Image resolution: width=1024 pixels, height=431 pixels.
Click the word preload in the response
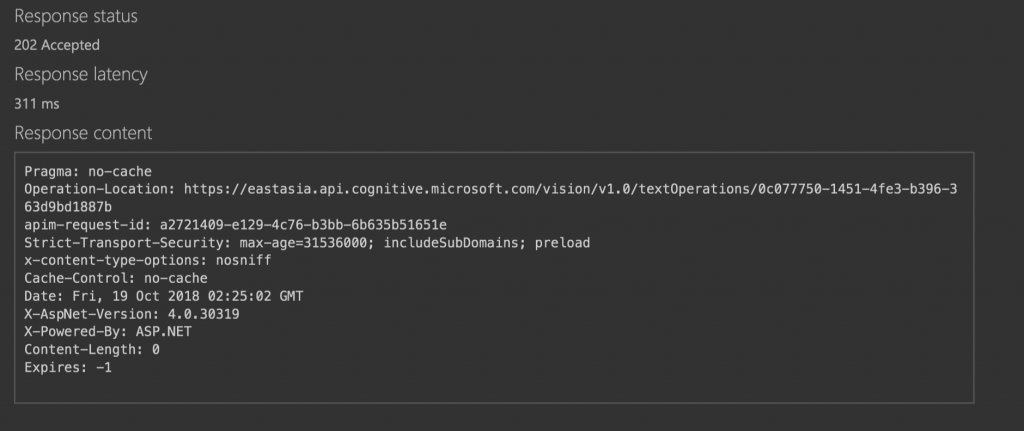tap(562, 242)
